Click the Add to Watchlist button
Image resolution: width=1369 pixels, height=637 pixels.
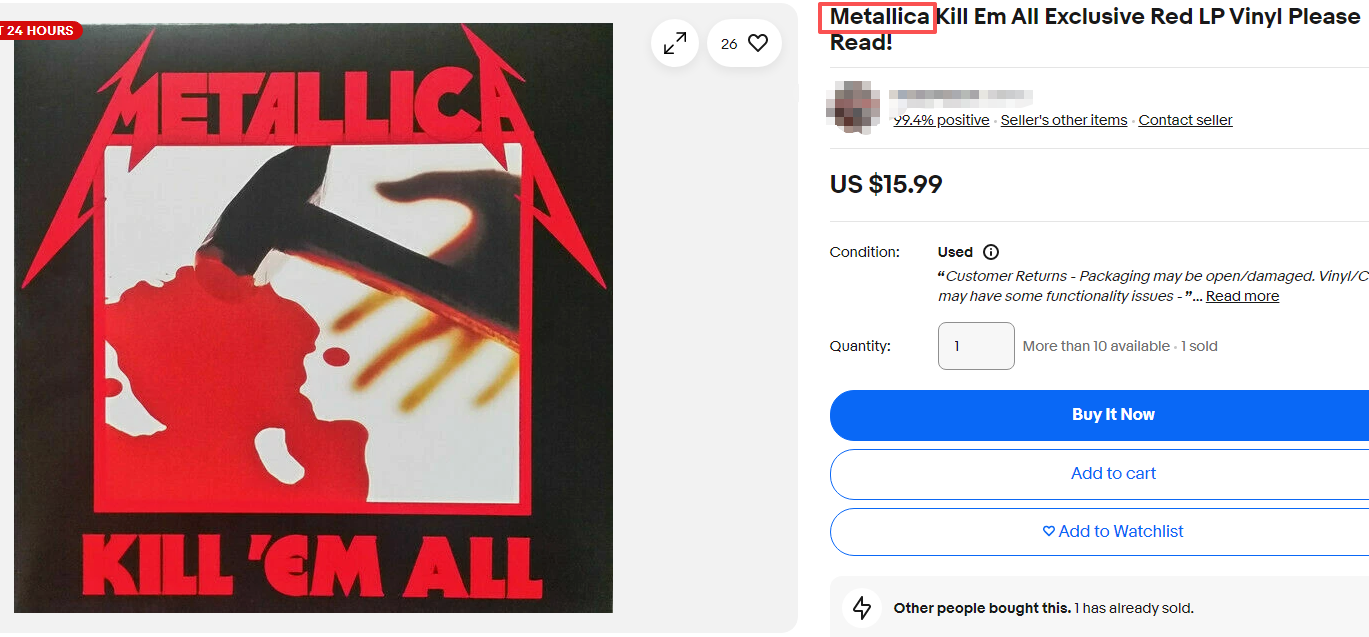(x=1100, y=532)
